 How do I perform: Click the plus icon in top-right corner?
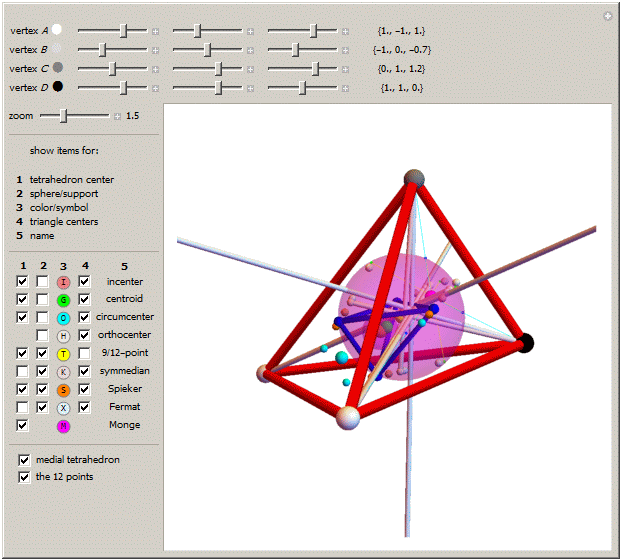click(x=608, y=15)
